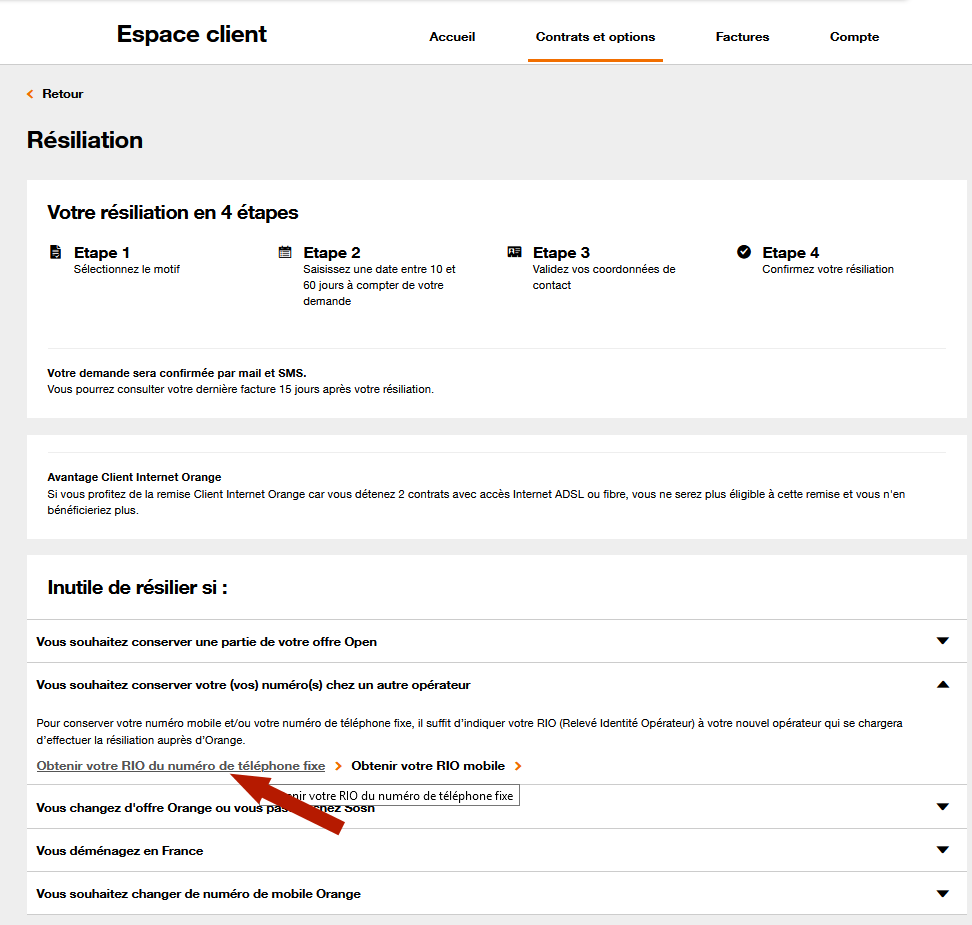Click 'Votre demande sera confirmée par mail et SMS.'
972x925 pixels.
click(x=177, y=373)
